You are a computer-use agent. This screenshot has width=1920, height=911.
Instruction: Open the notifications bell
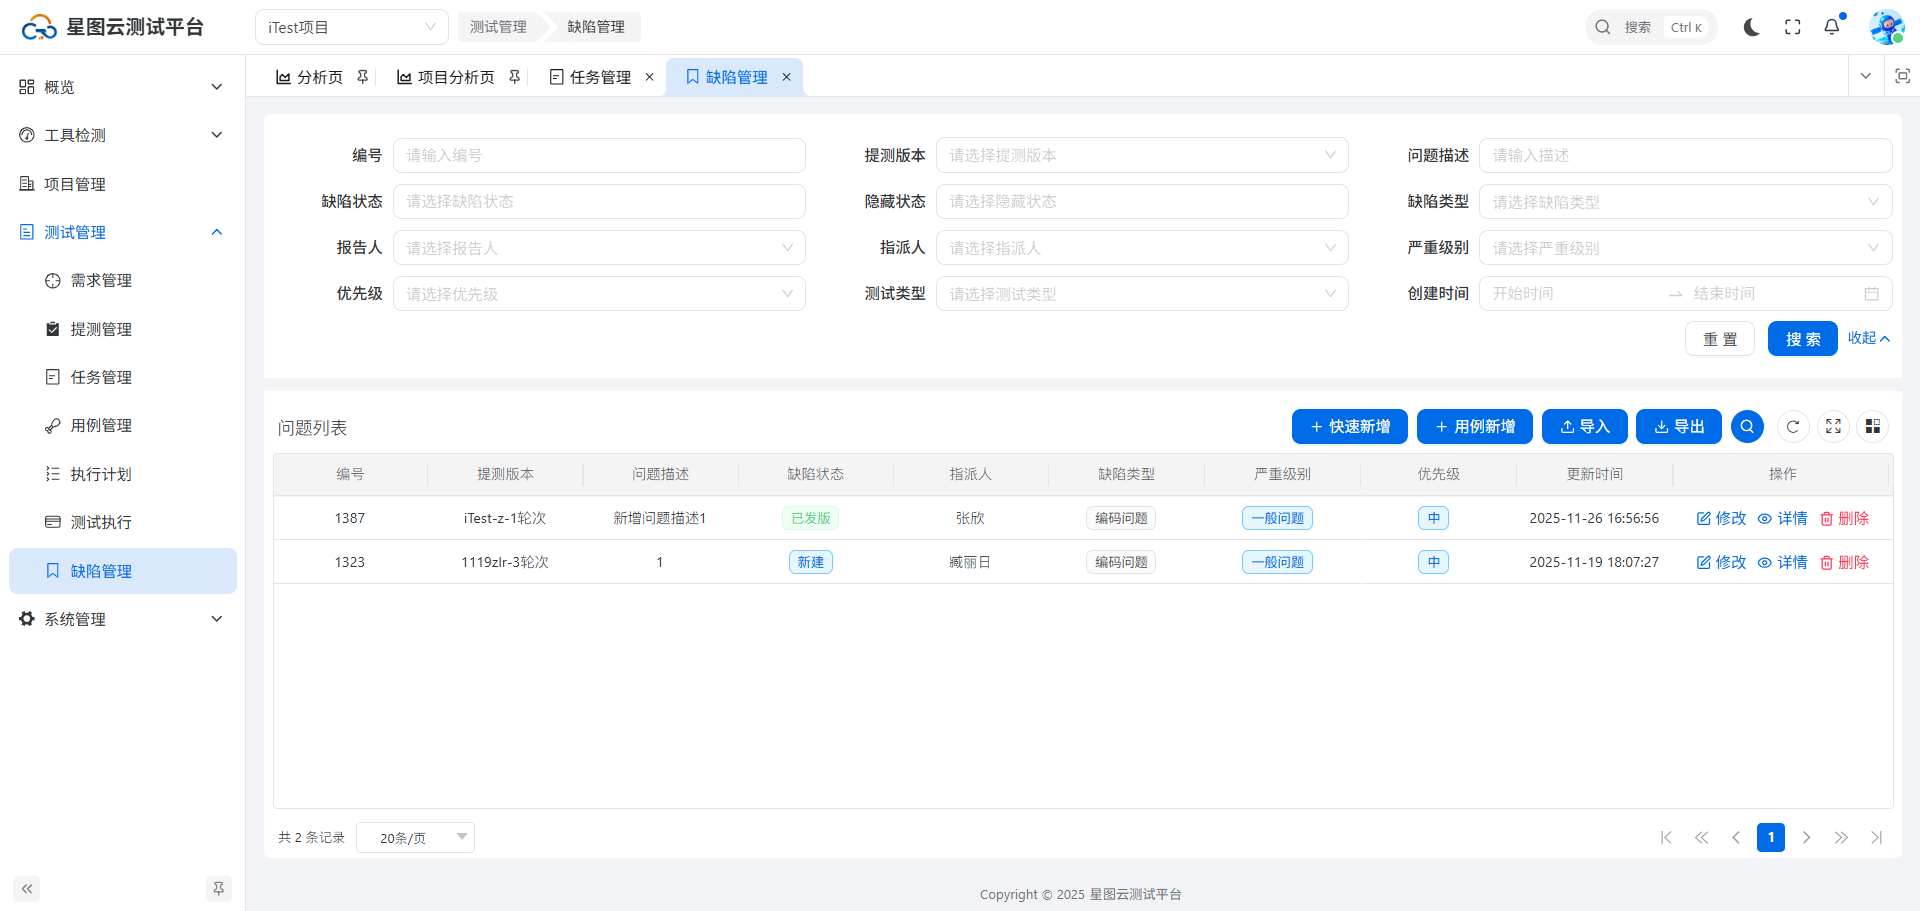pos(1831,27)
